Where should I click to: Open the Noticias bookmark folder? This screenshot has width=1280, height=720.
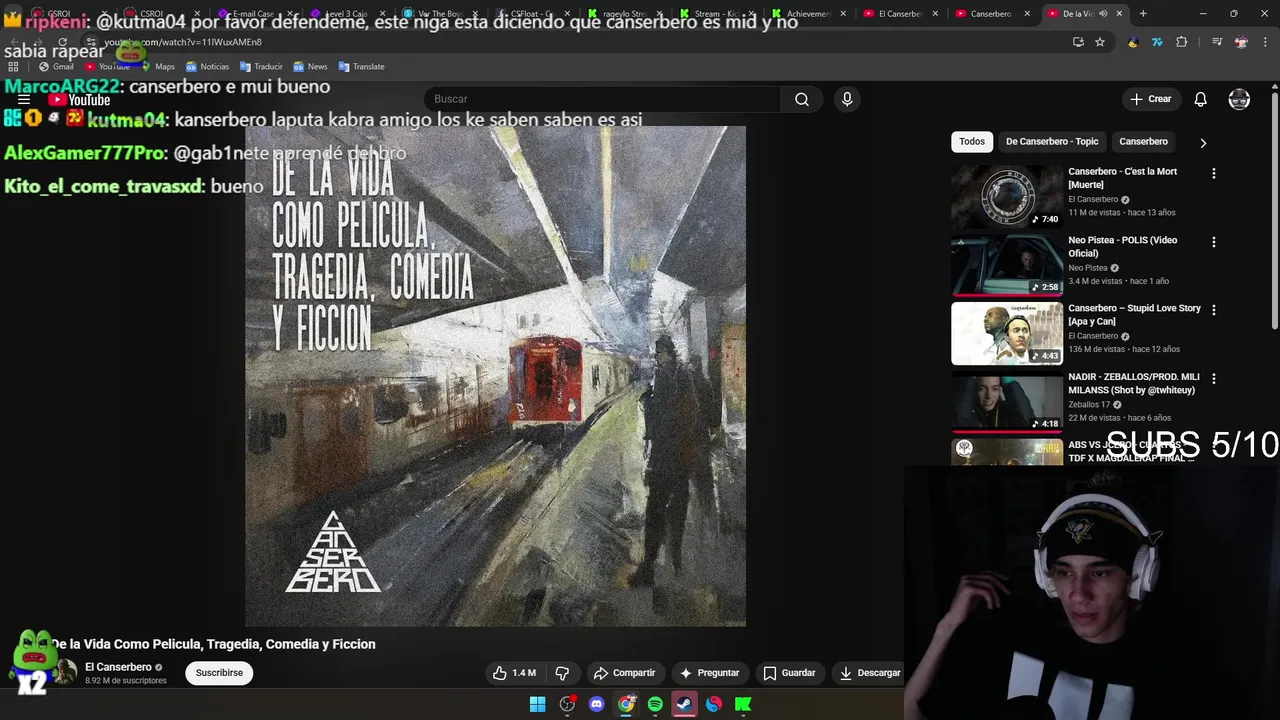207,66
